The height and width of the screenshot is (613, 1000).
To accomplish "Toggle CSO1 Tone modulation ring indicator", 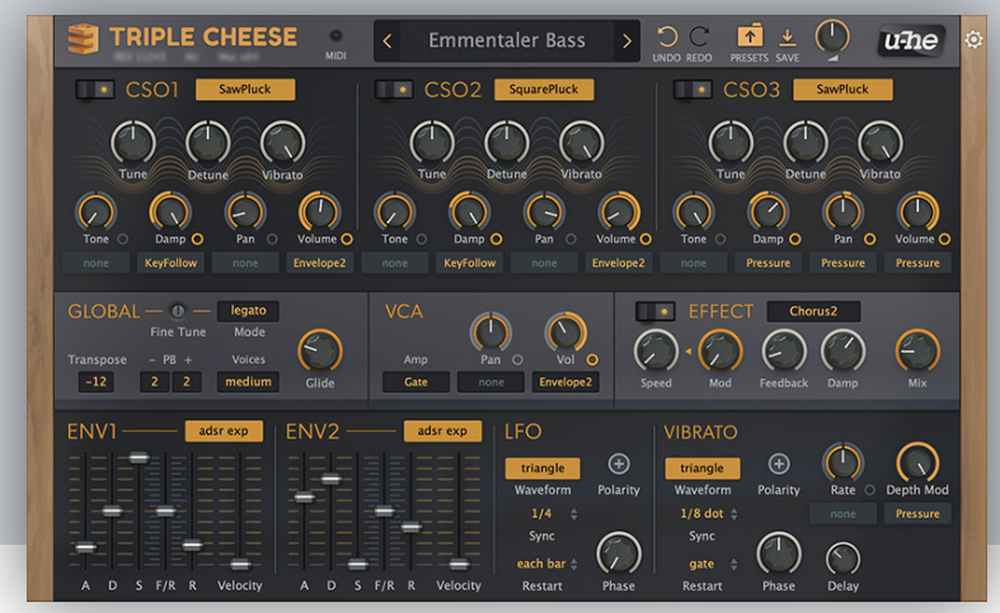I will pos(122,239).
